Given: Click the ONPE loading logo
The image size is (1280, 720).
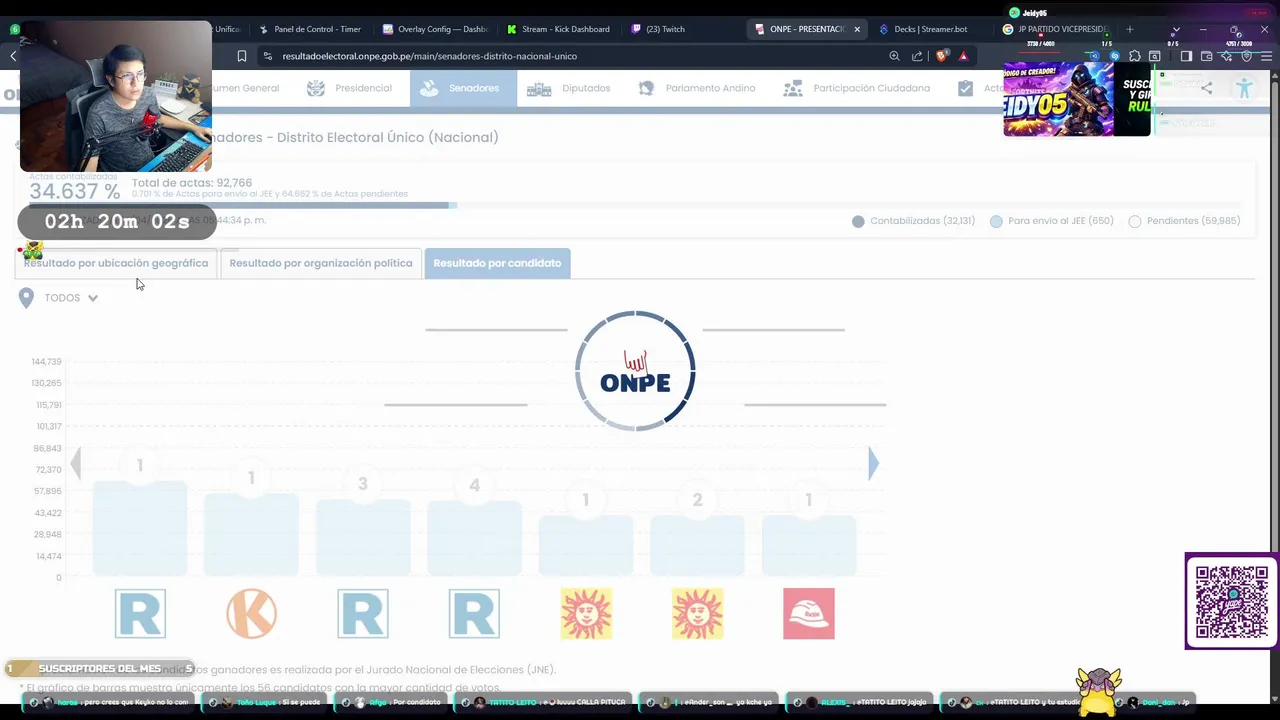Looking at the screenshot, I should pyautogui.click(x=635, y=371).
